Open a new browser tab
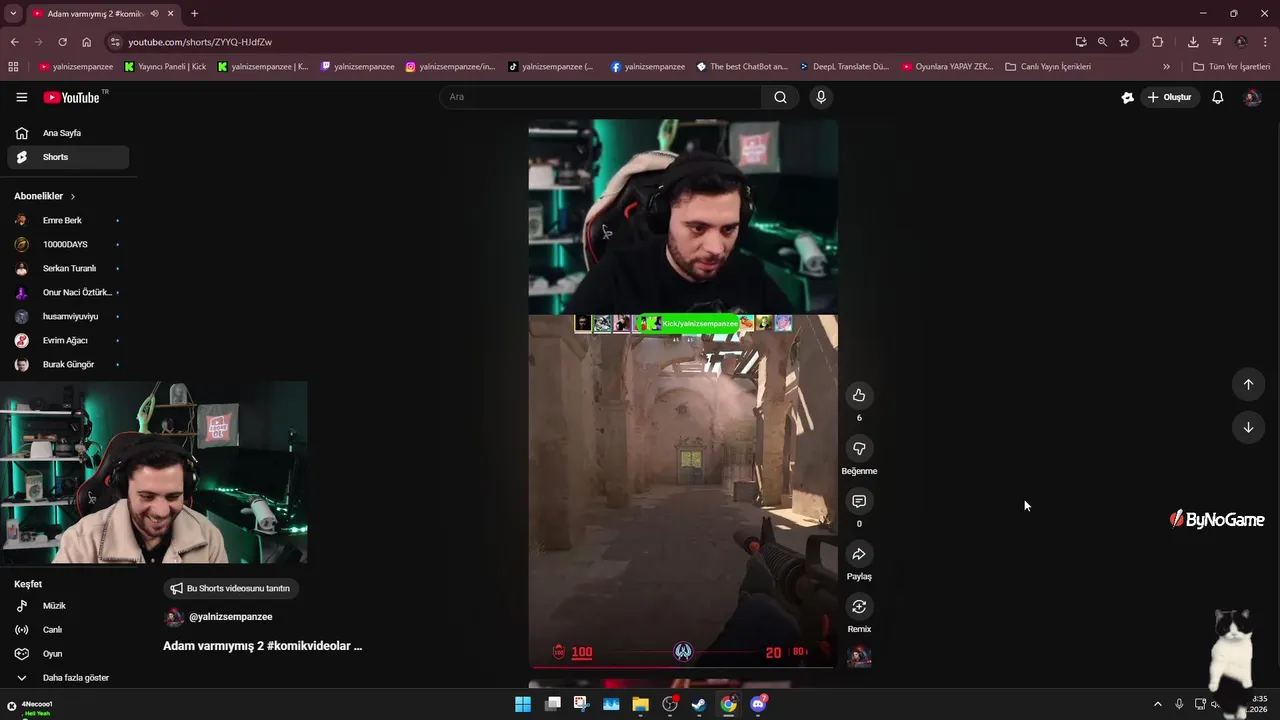The image size is (1280, 720). pos(194,13)
